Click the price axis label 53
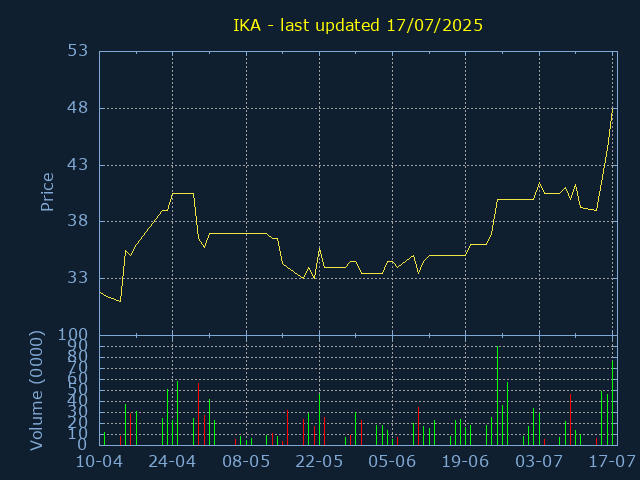This screenshot has width=640, height=480. click(x=78, y=51)
